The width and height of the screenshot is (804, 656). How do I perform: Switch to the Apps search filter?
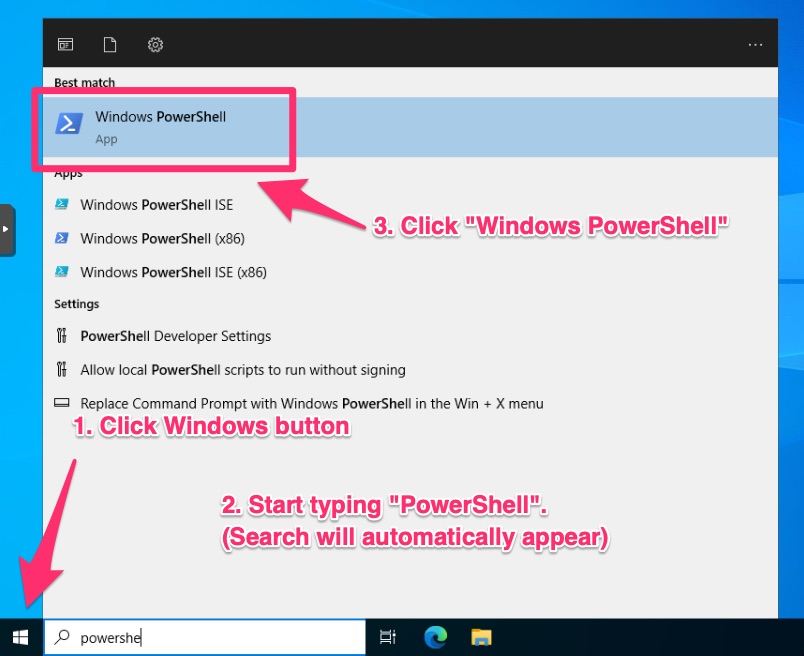tap(65, 44)
